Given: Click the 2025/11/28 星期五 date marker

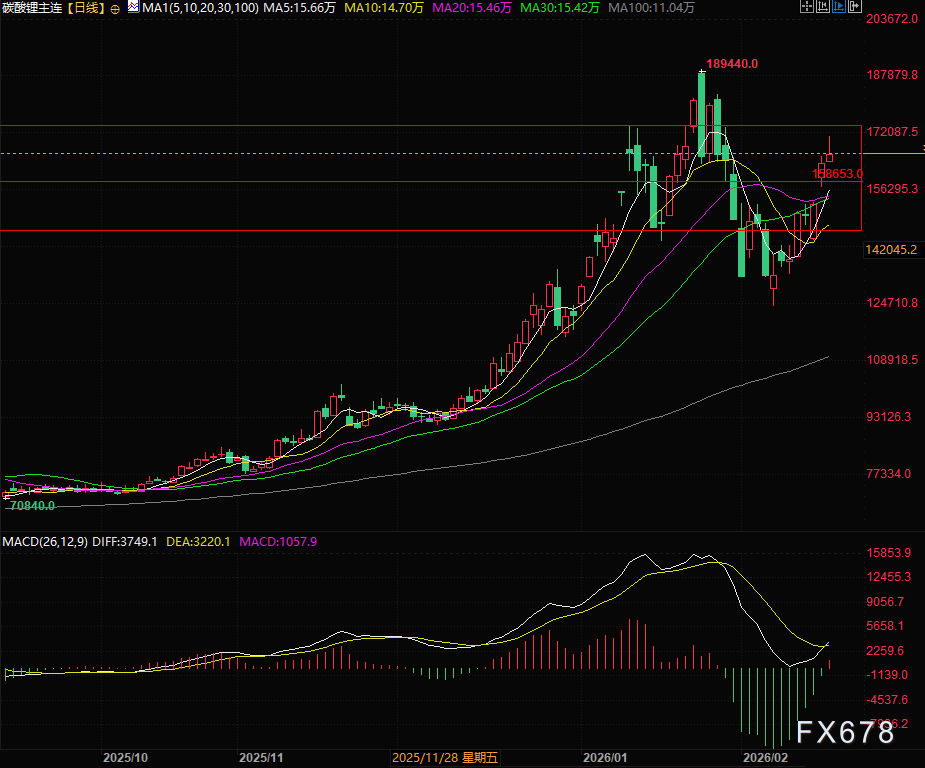Looking at the screenshot, I should tap(446, 758).
